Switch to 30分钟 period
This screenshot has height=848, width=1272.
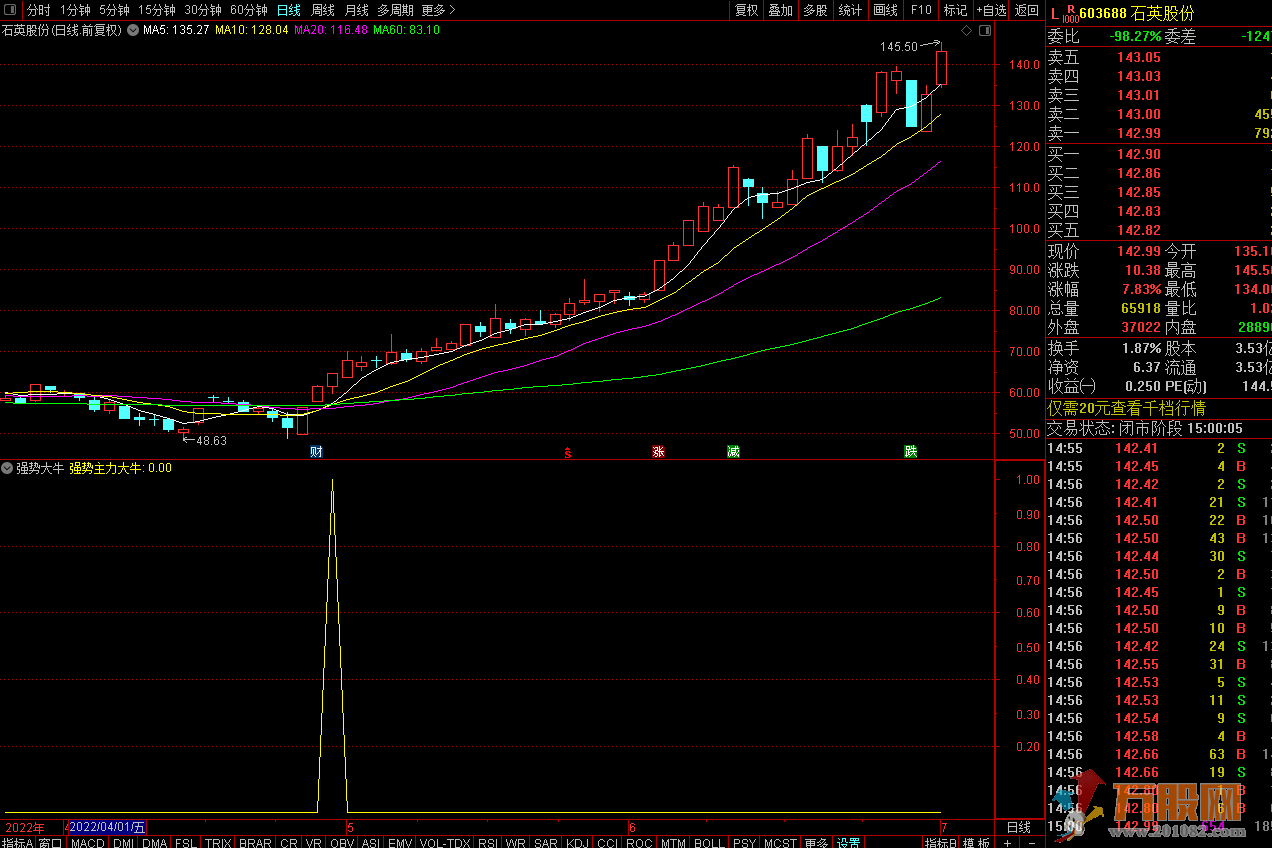point(203,10)
